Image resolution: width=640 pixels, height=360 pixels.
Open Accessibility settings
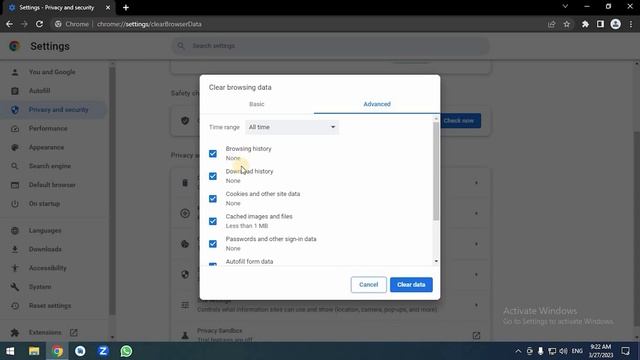(47, 268)
